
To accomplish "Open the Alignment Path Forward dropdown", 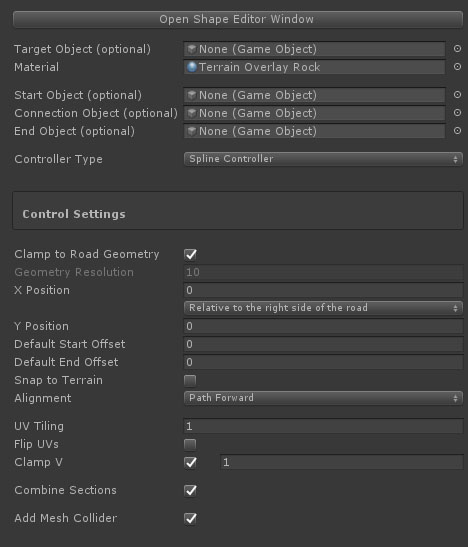I will pyautogui.click(x=323, y=398).
